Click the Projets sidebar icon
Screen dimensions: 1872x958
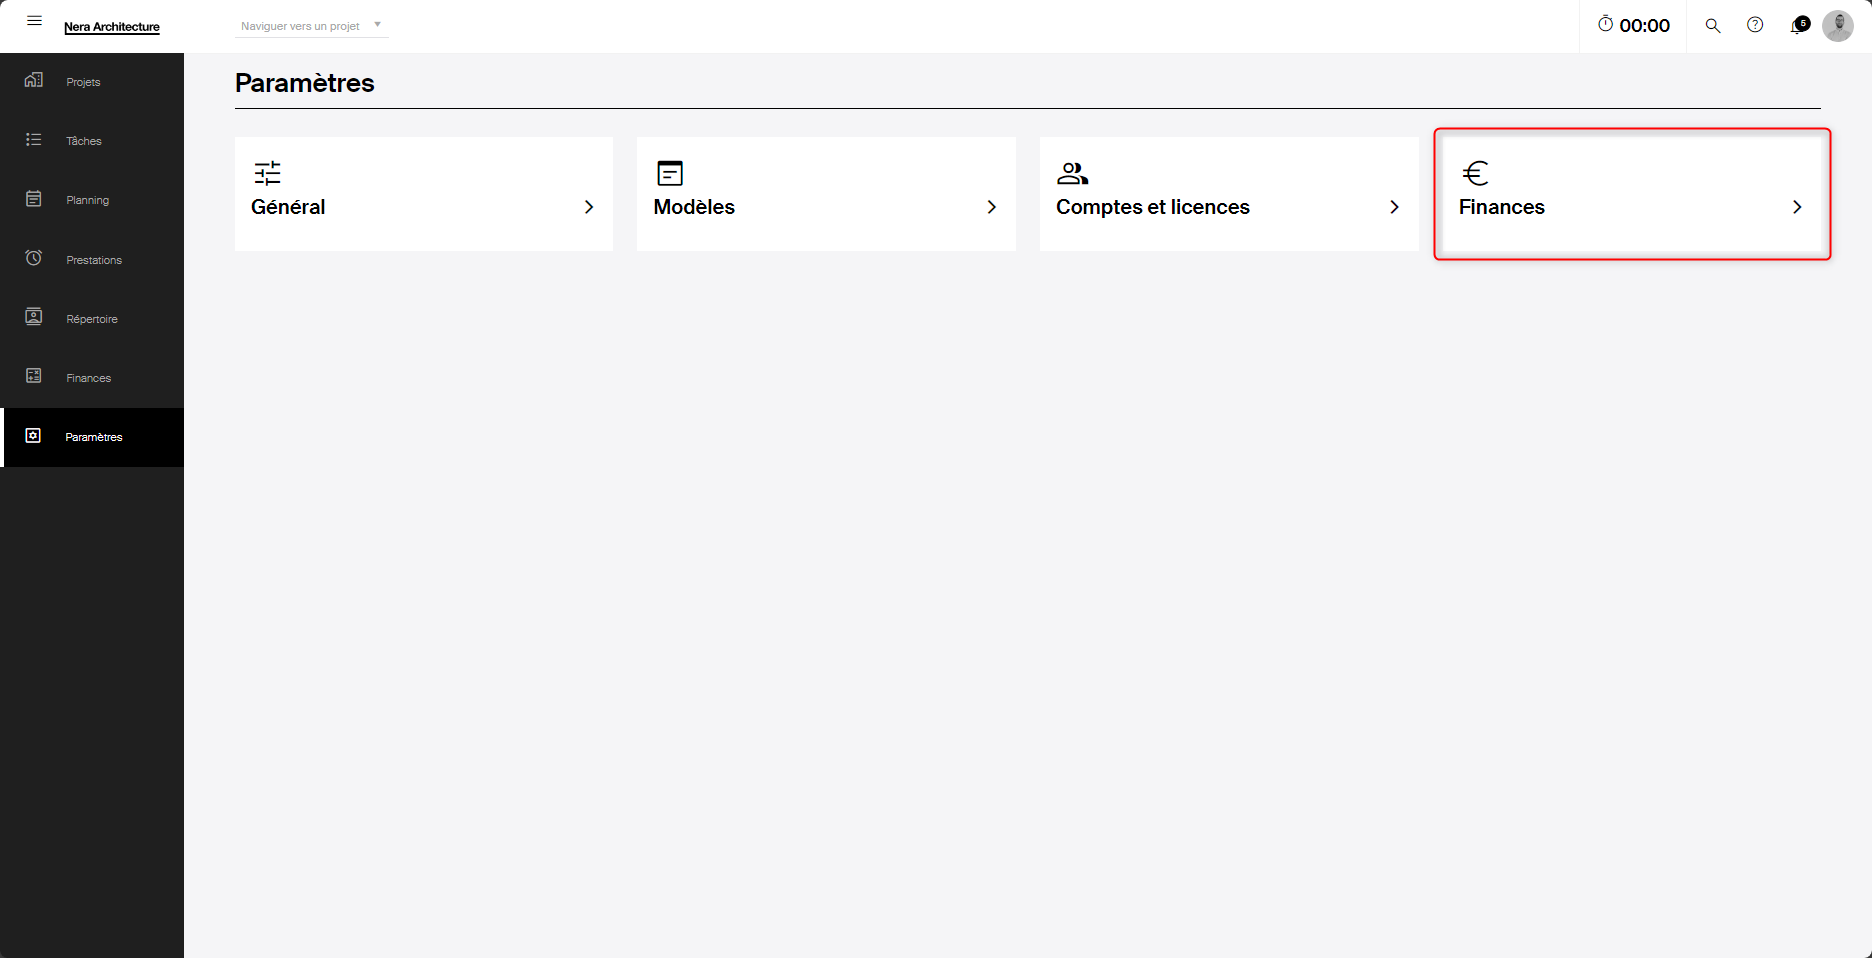pyautogui.click(x=33, y=80)
